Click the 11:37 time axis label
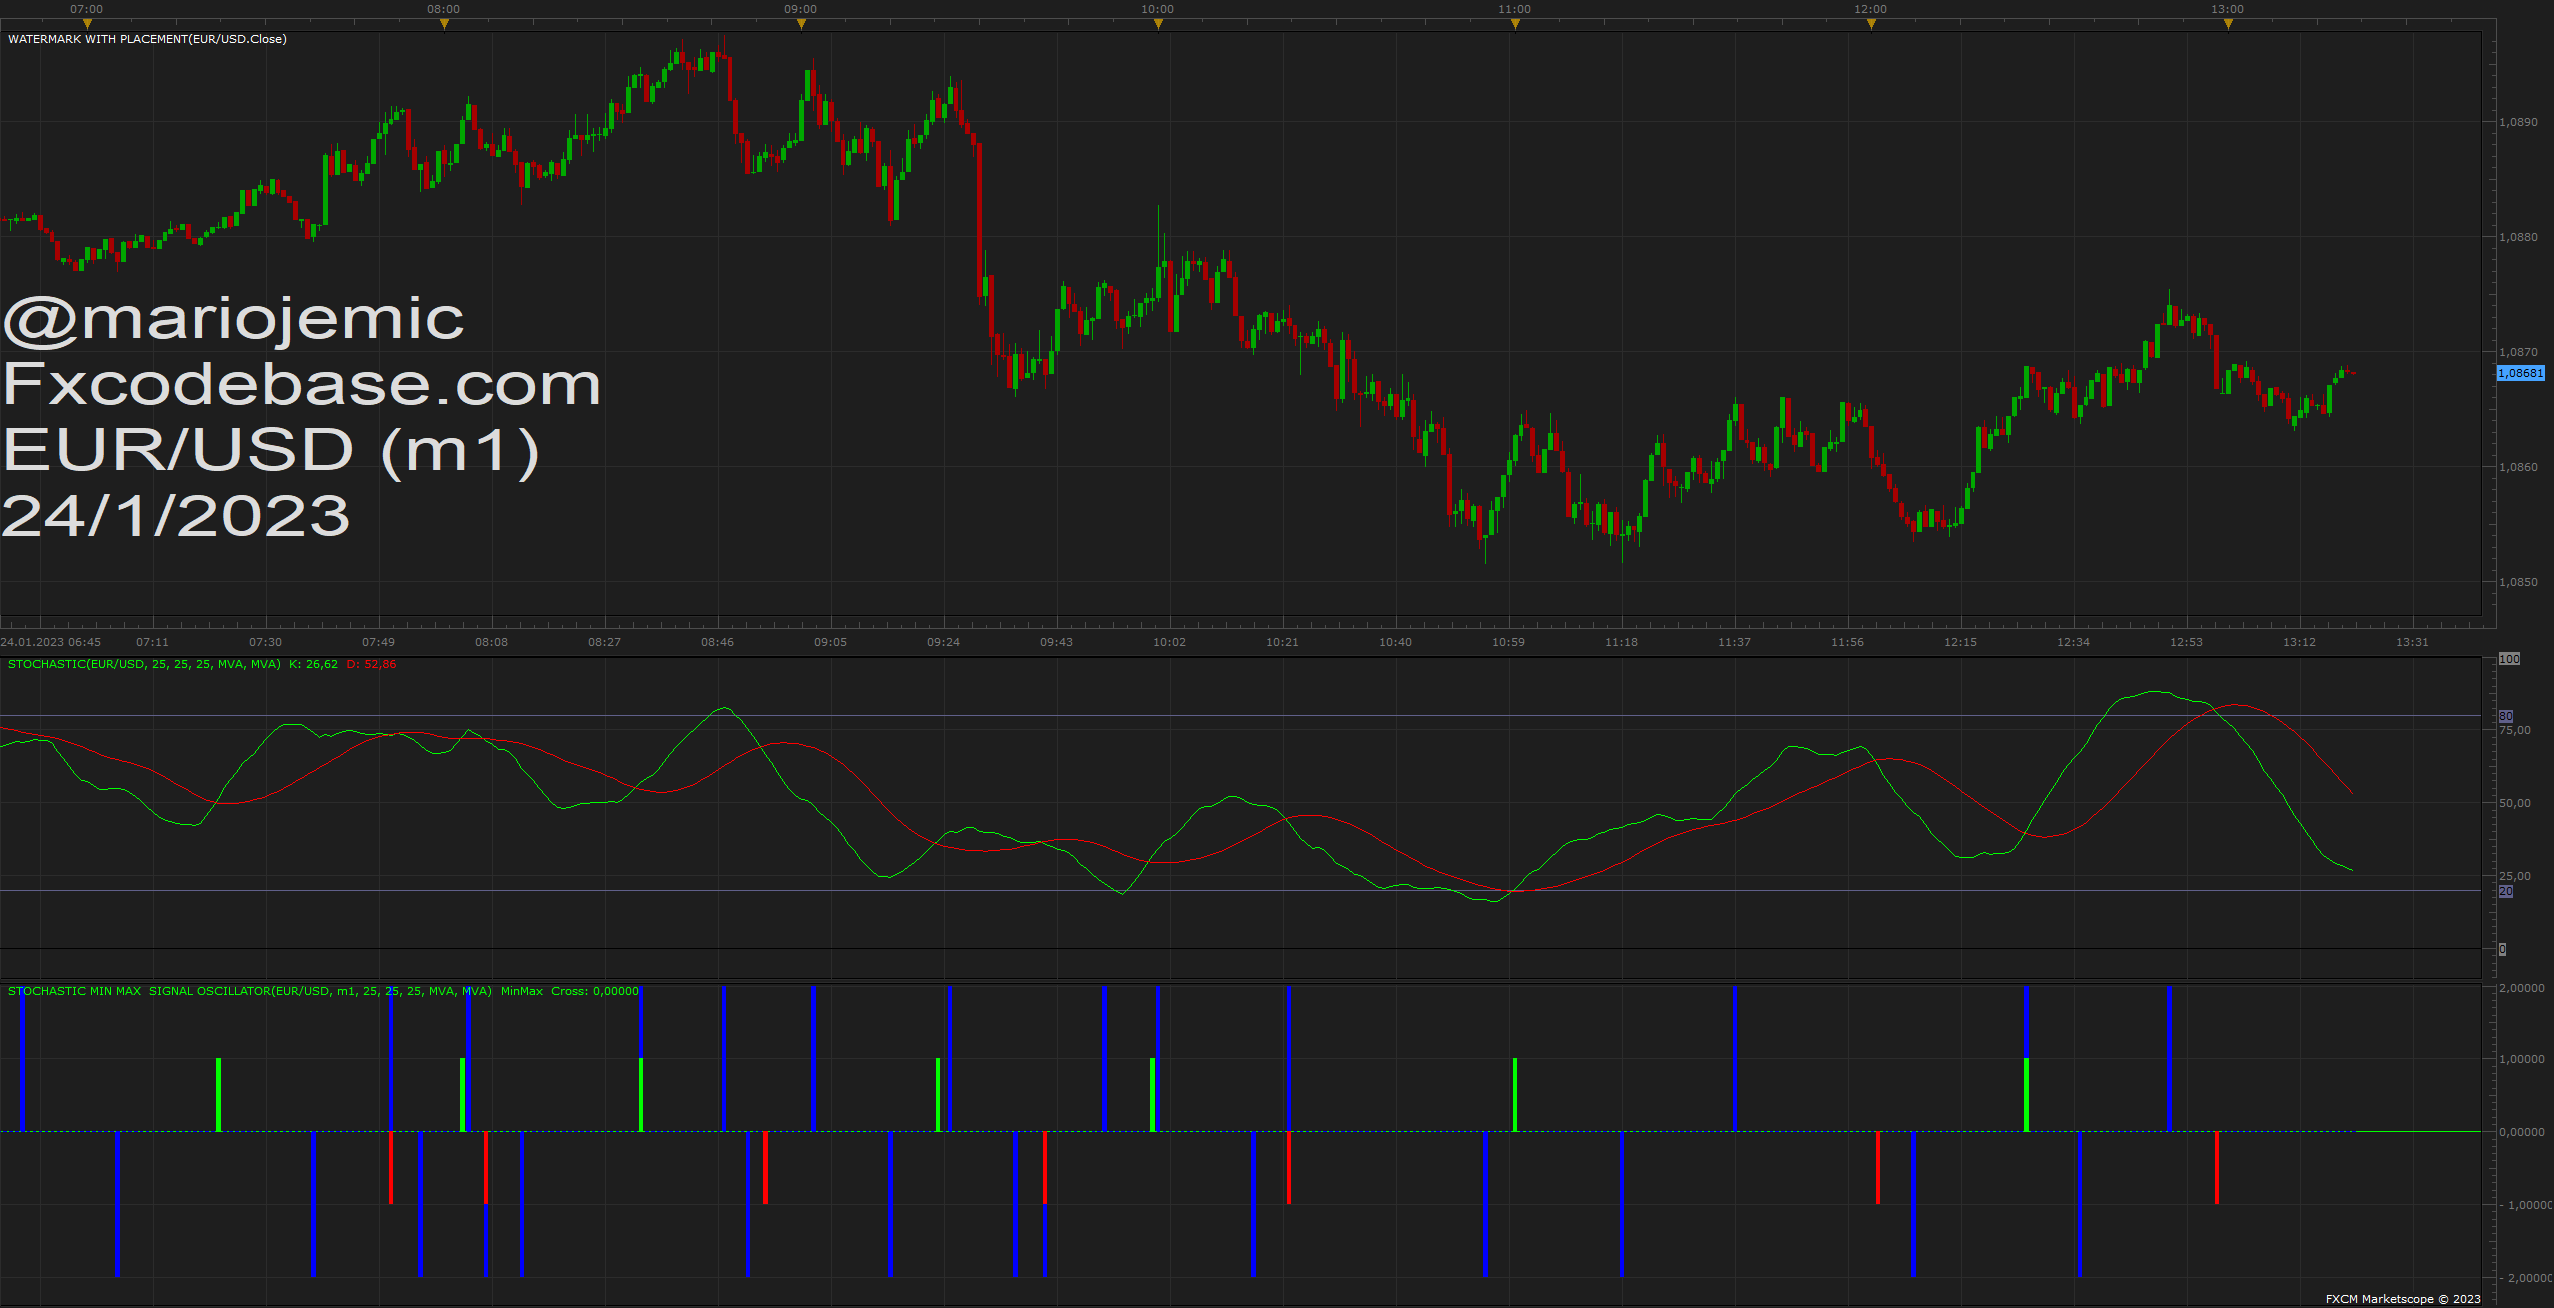Viewport: 2554px width, 1308px height. (x=1734, y=642)
